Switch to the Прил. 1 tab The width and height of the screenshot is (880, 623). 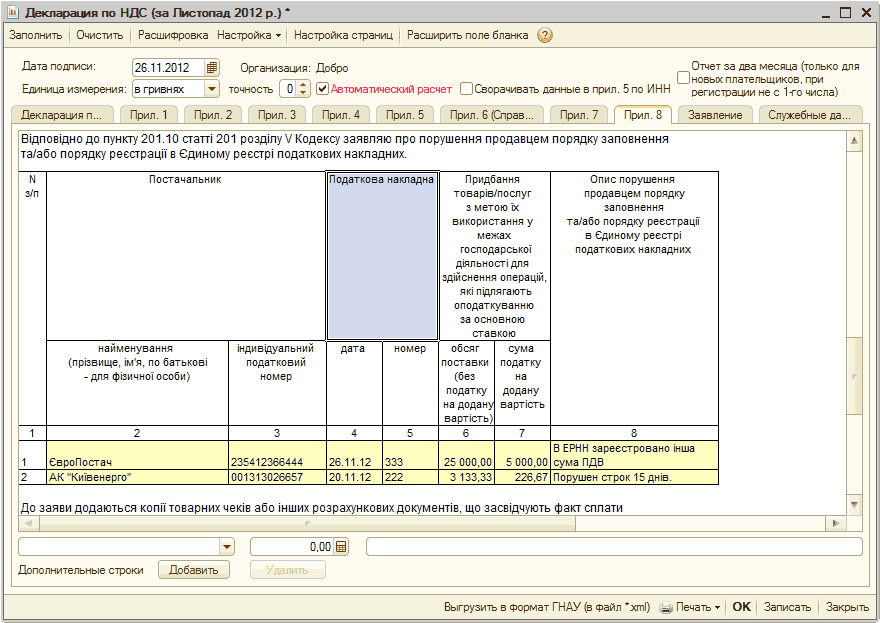coord(149,115)
